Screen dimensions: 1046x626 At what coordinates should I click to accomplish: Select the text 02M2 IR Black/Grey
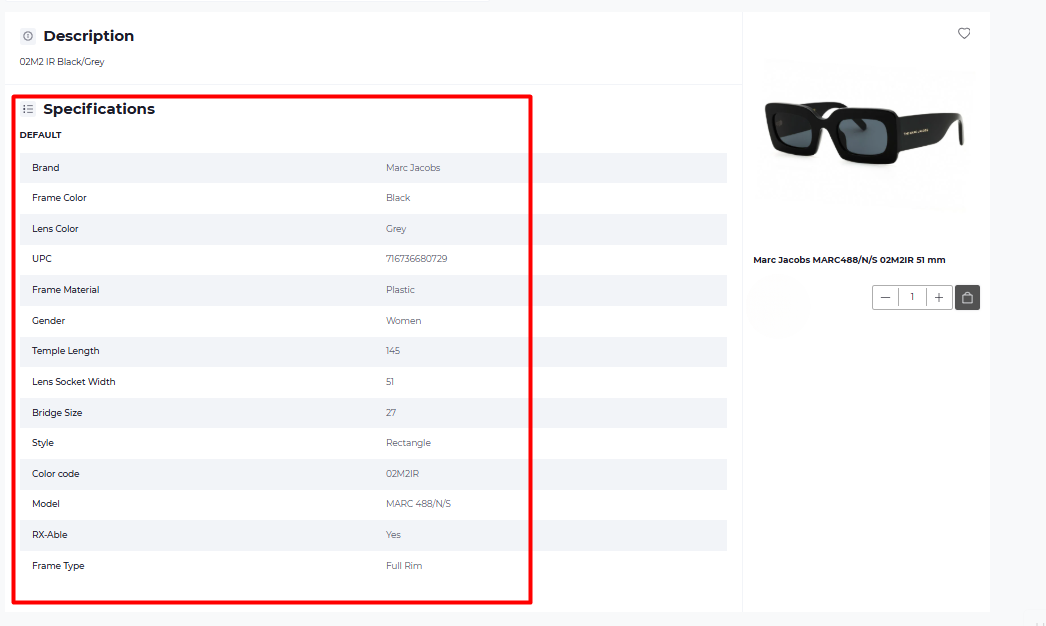[62, 61]
